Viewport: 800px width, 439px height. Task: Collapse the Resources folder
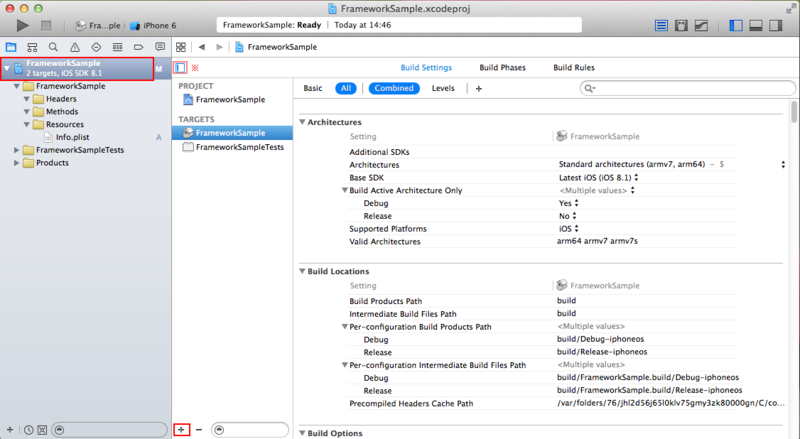click(27, 125)
